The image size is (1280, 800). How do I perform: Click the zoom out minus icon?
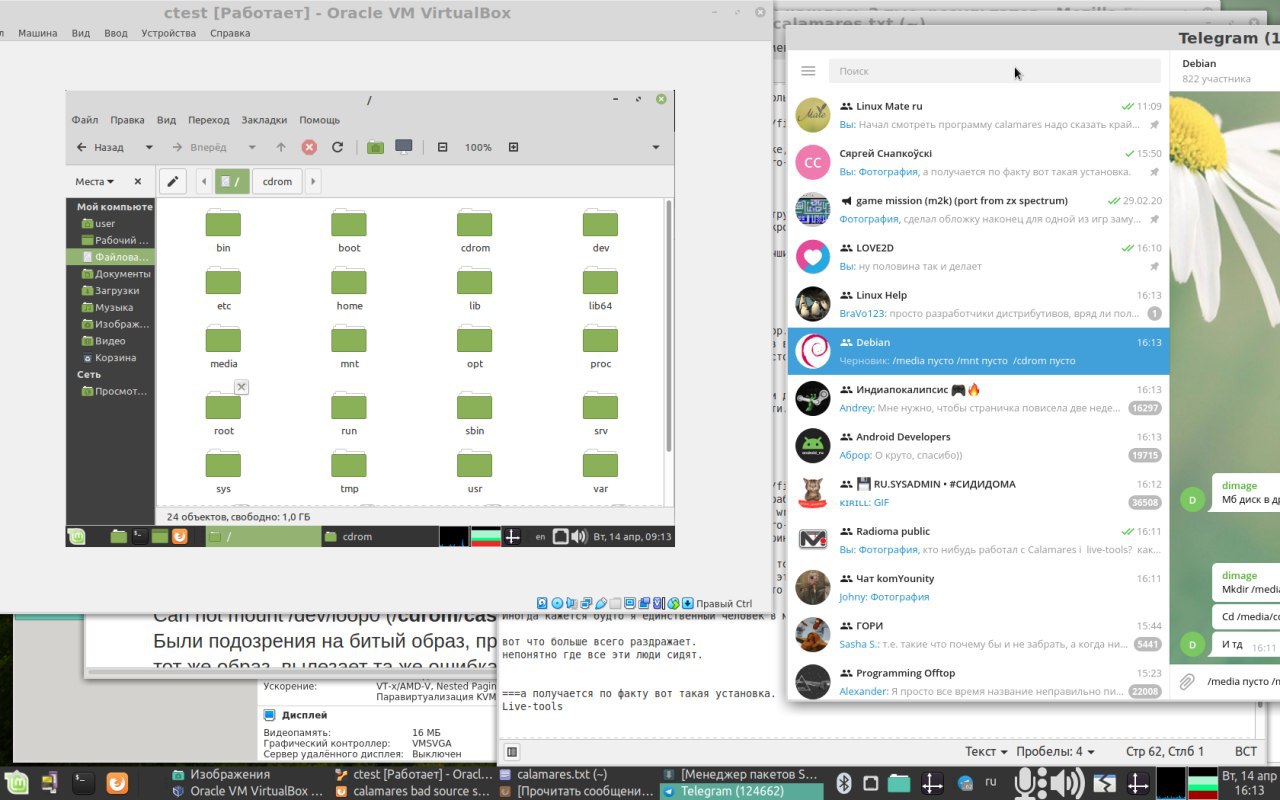coord(442,147)
